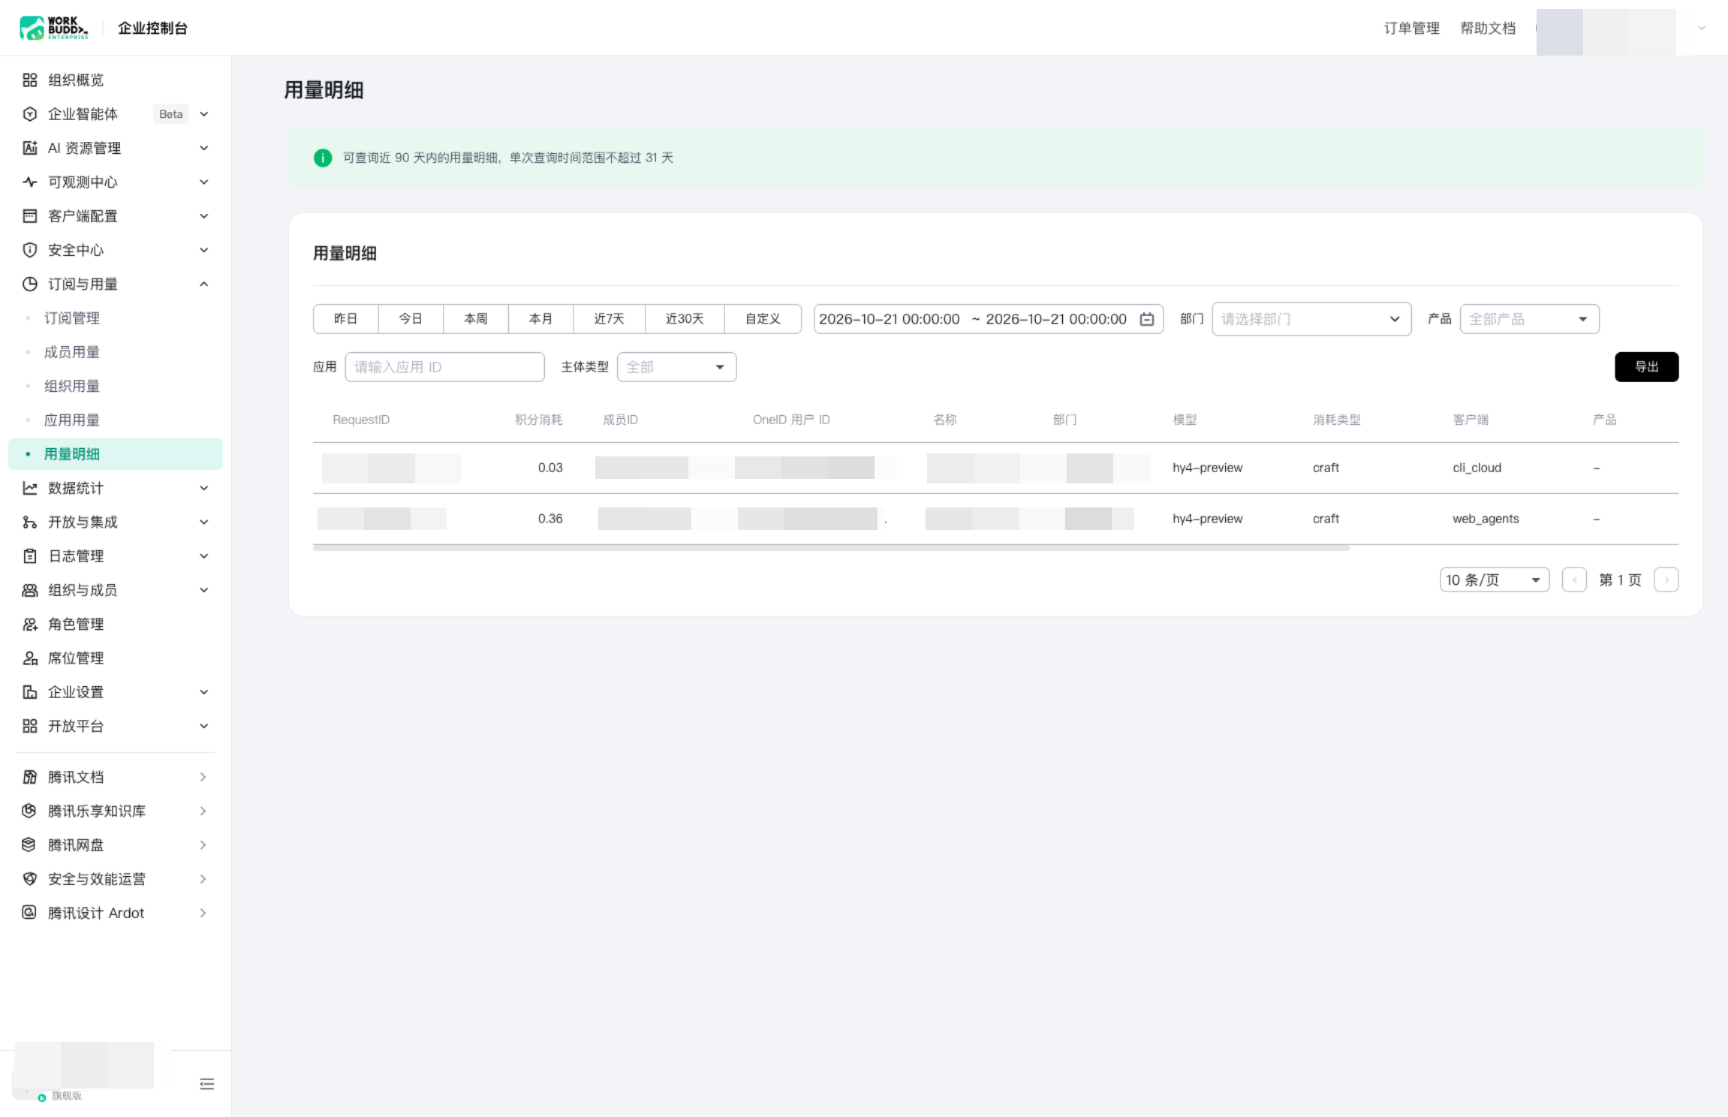This screenshot has width=1728, height=1117.
Task: Click the AI 资源管理 icon
Action: pyautogui.click(x=30, y=148)
